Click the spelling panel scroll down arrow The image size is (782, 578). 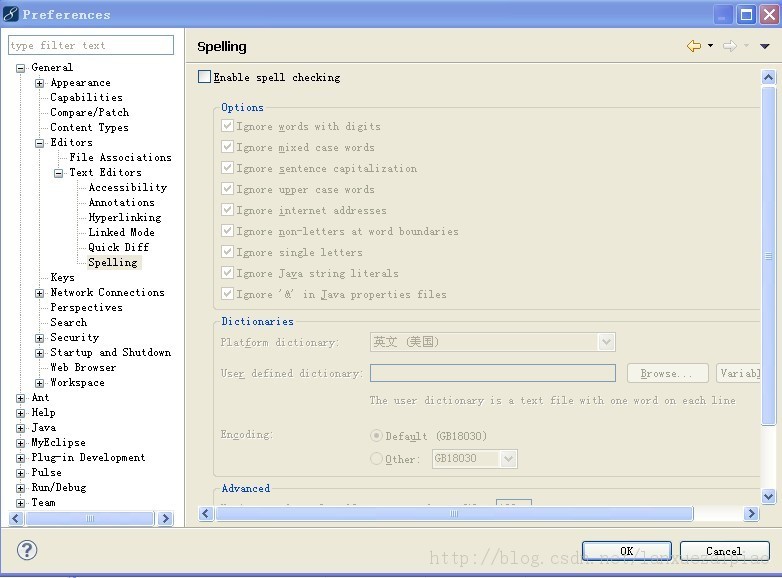(769, 496)
